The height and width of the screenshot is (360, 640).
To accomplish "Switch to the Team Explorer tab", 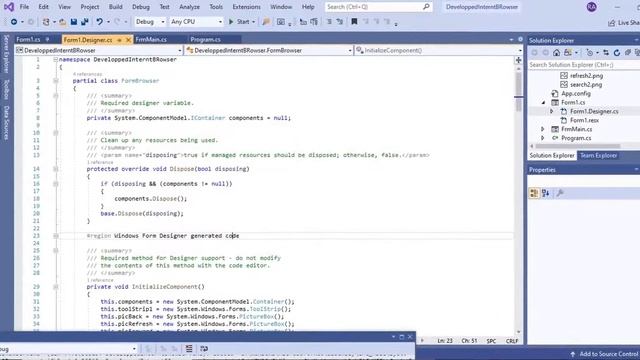I will point(598,156).
